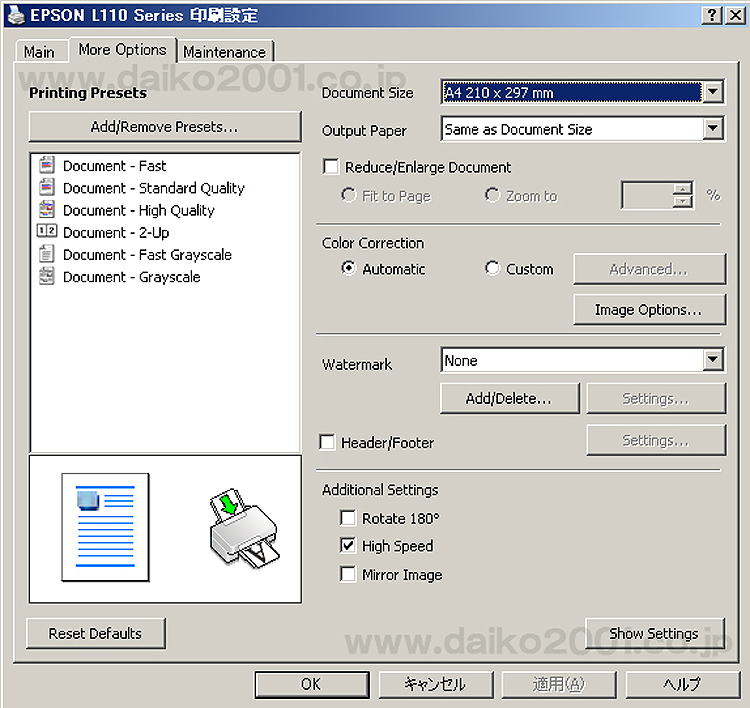The width and height of the screenshot is (750, 708).
Task: Switch to the Main tab
Action: pyautogui.click(x=39, y=51)
